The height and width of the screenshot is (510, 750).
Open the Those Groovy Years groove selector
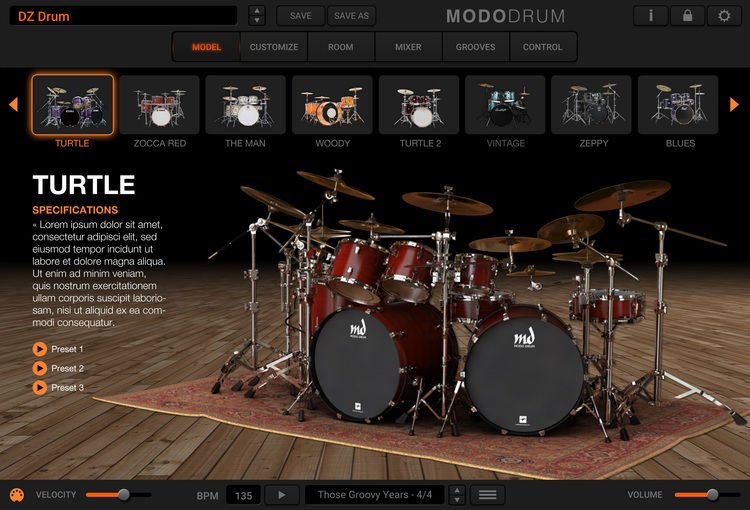coord(375,495)
